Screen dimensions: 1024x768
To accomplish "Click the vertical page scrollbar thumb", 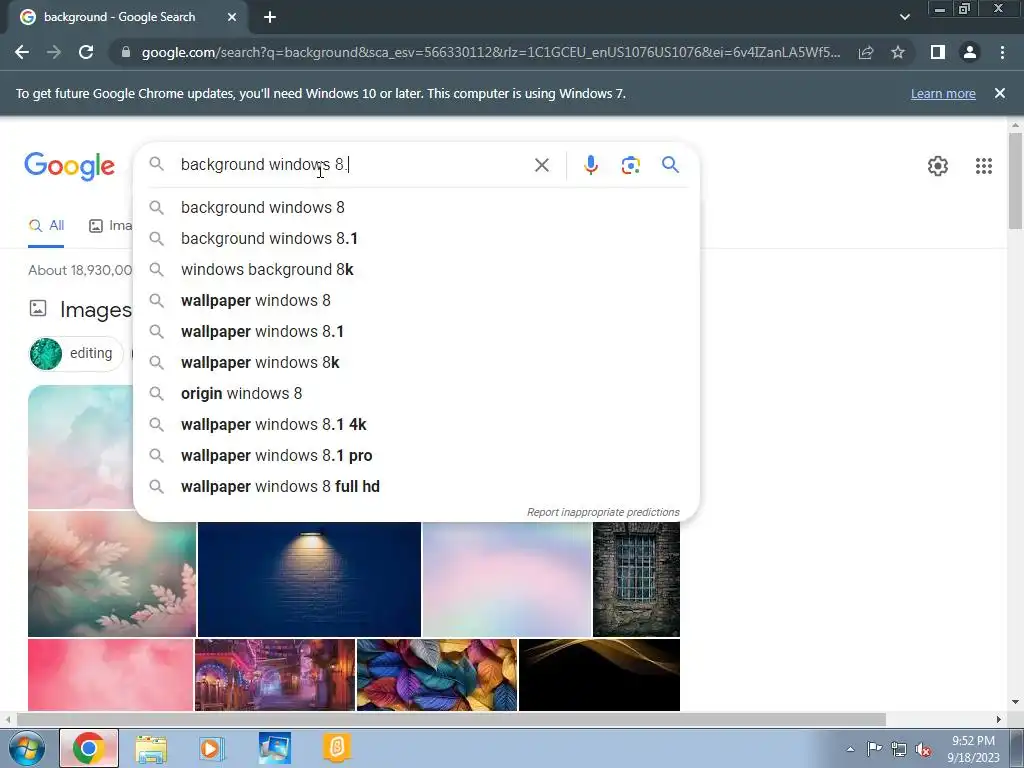I will 1015,181.
